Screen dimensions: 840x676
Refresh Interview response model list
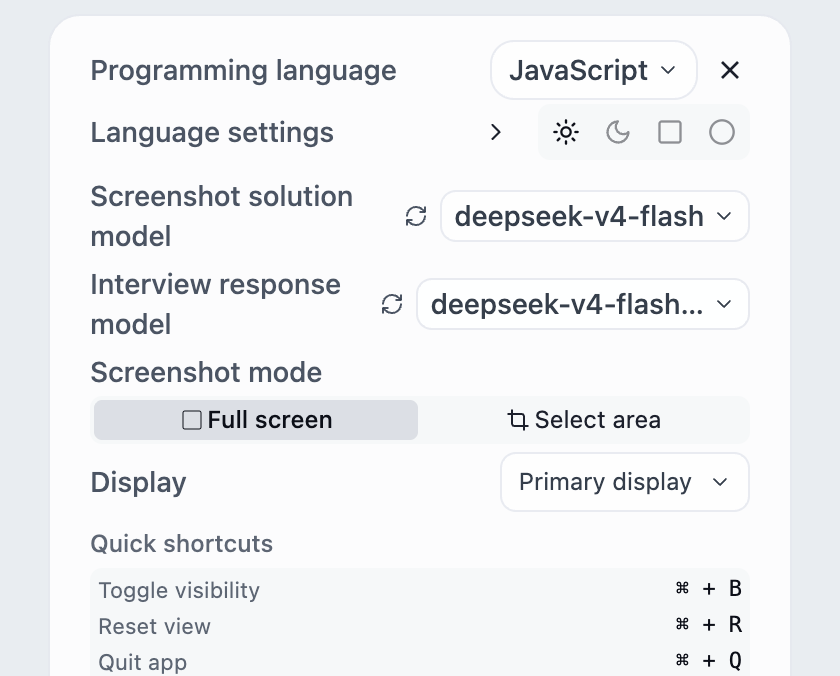pyautogui.click(x=392, y=304)
